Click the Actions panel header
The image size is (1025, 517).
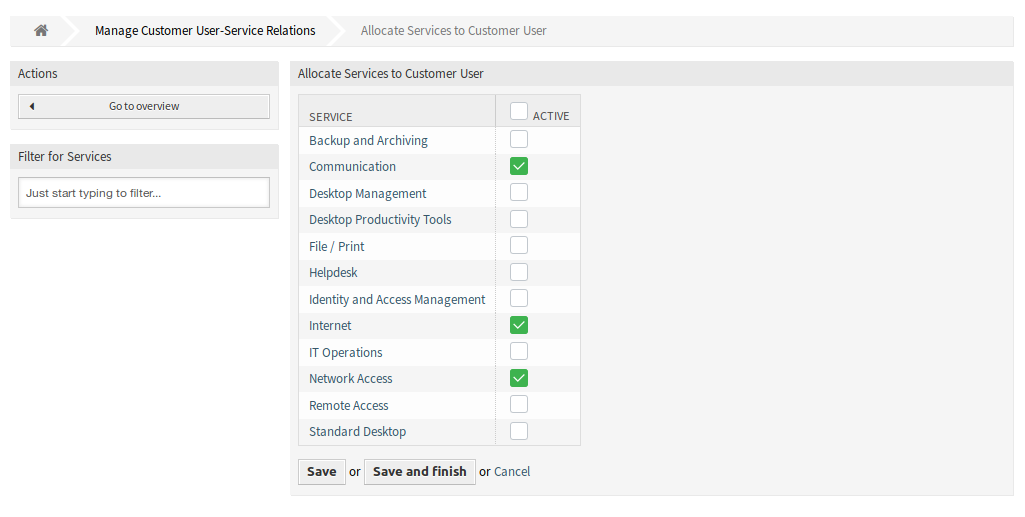(144, 73)
